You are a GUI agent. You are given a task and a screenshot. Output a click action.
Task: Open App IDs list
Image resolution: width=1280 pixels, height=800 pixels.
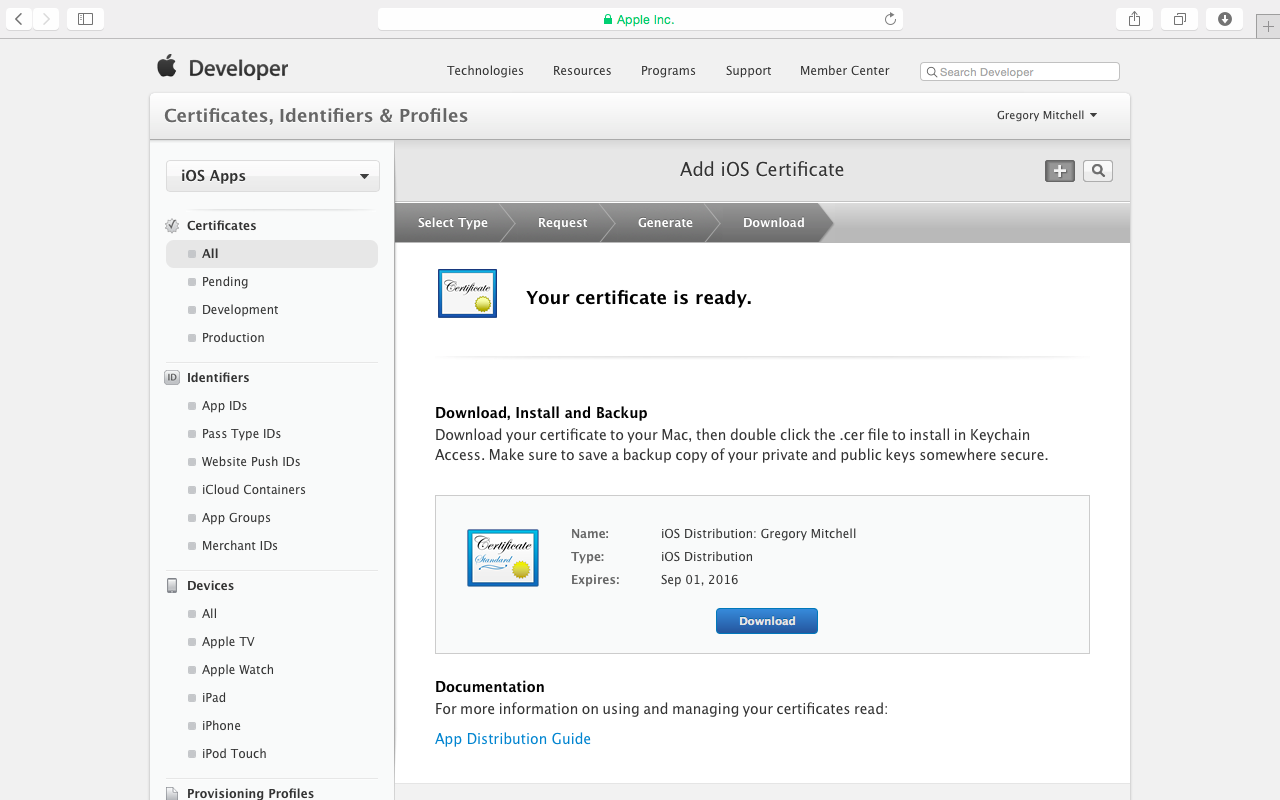[224, 406]
